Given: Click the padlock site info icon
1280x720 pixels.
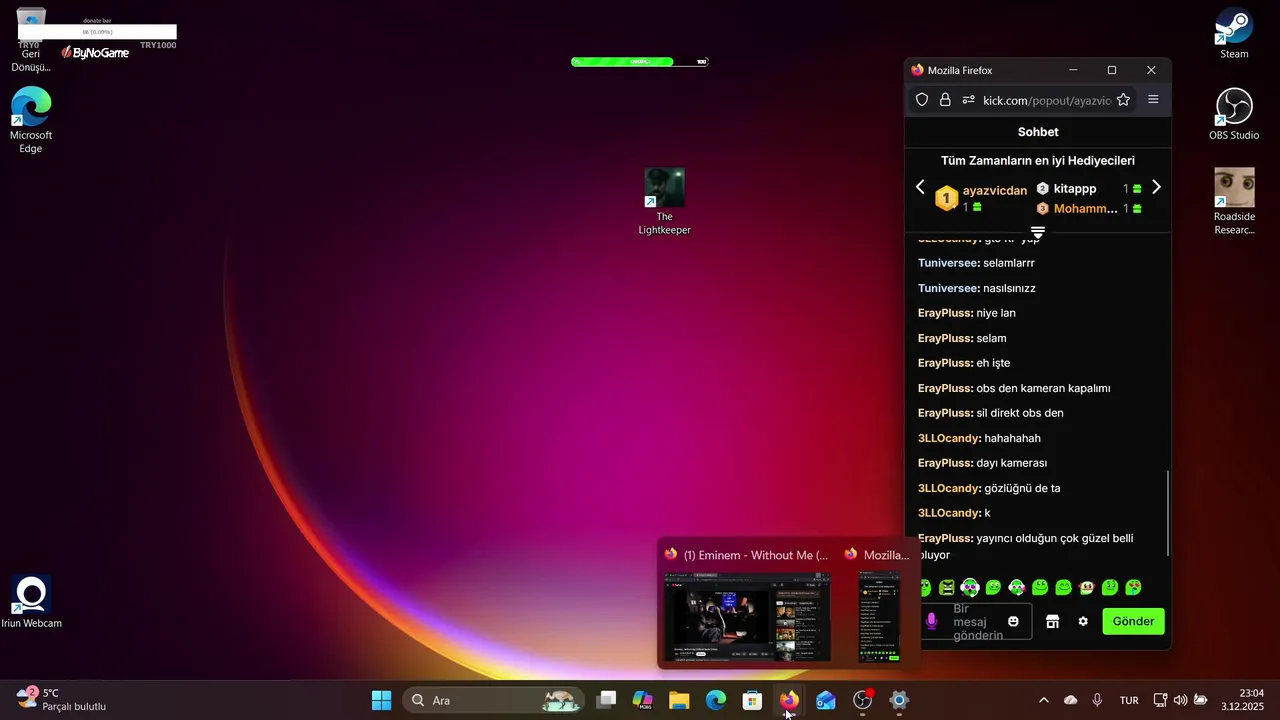Looking at the screenshot, I should 945,100.
